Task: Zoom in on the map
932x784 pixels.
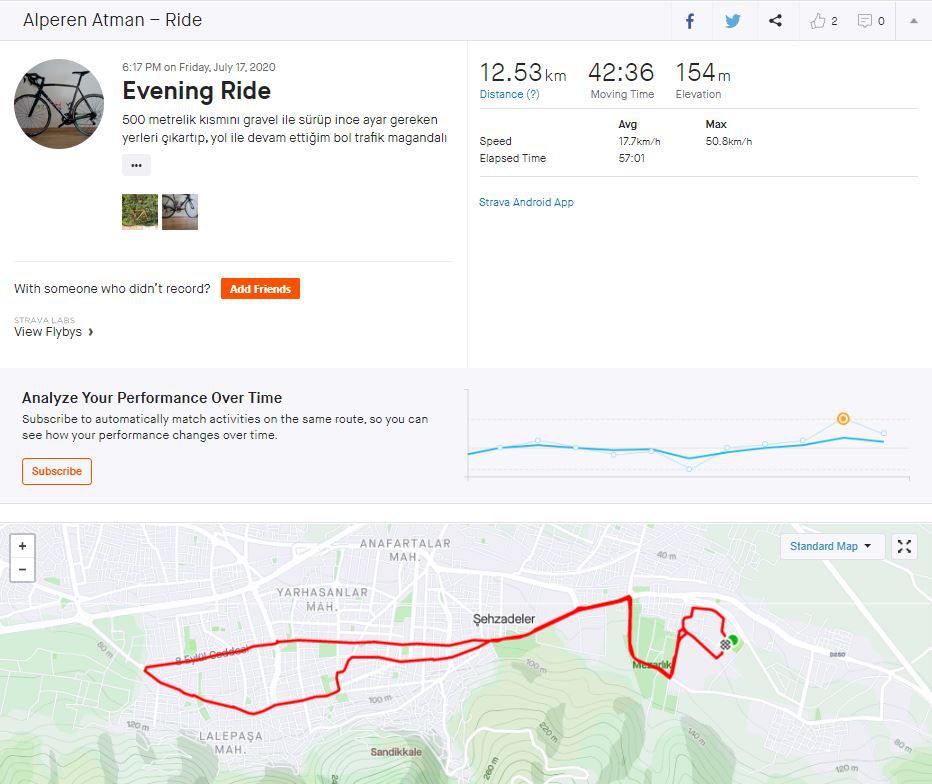Action: coord(22,546)
